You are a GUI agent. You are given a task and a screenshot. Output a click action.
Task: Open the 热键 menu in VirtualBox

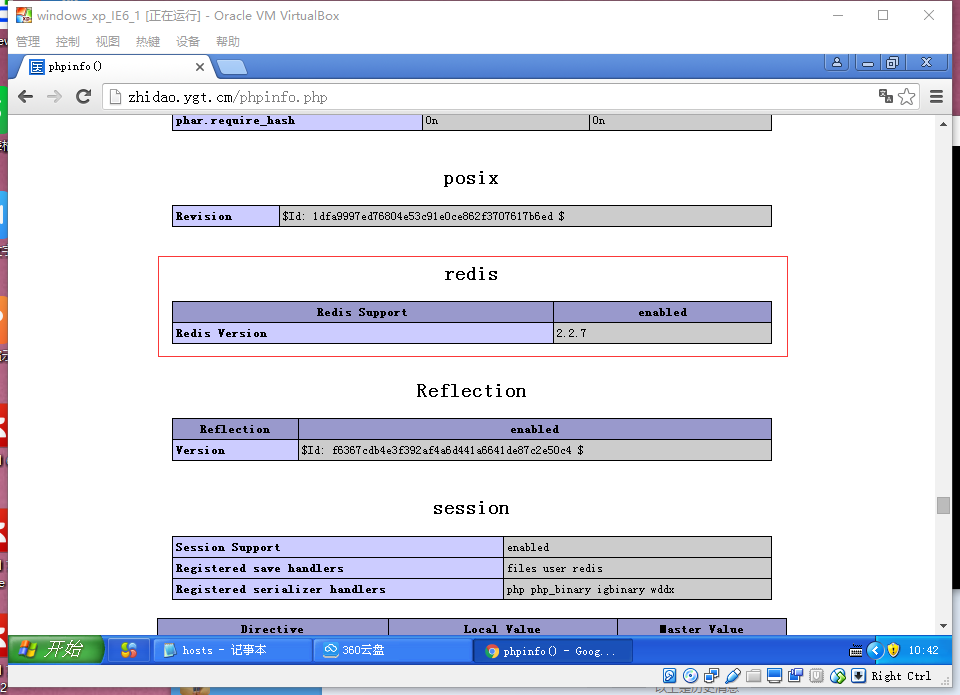(x=148, y=42)
